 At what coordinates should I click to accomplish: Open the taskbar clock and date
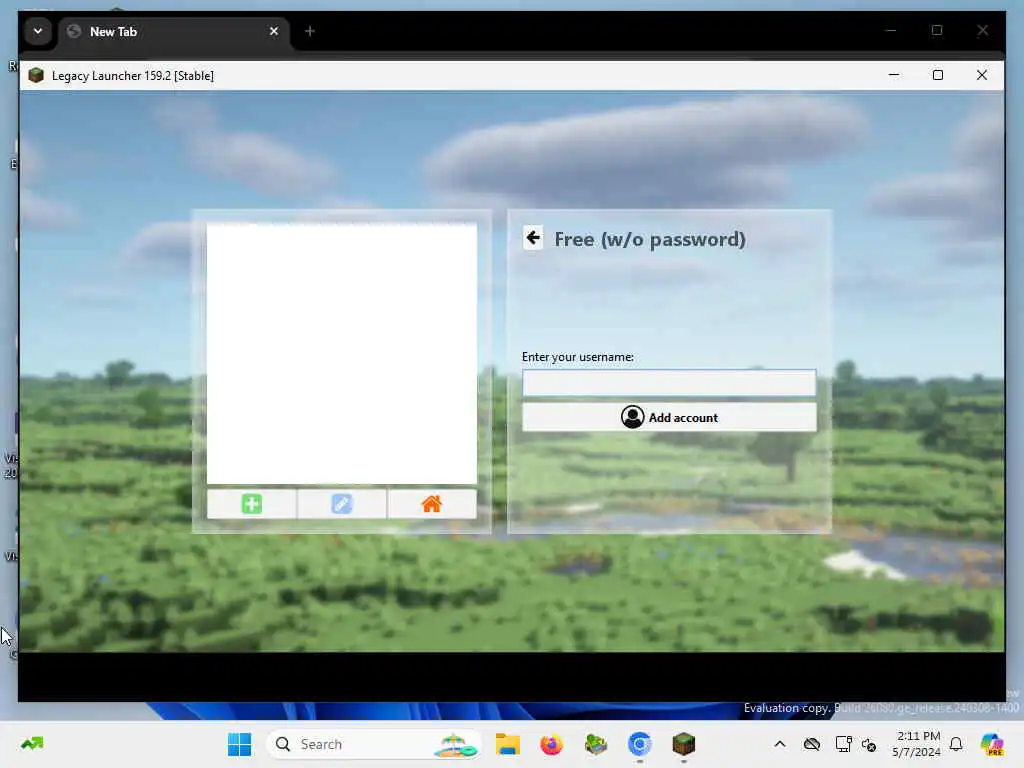point(917,744)
